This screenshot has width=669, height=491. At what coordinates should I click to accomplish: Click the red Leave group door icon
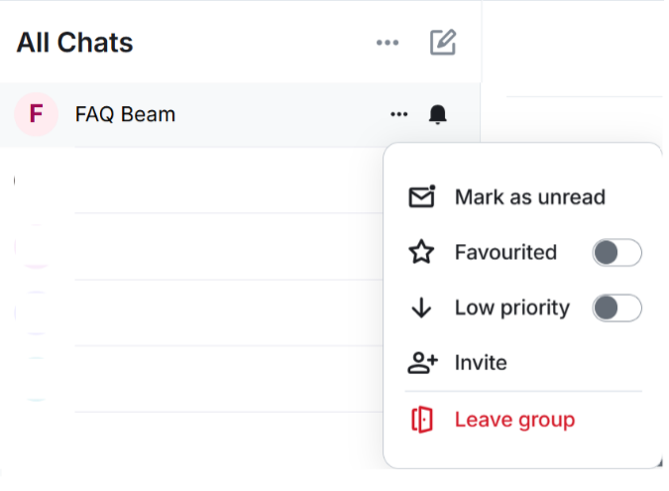point(422,419)
